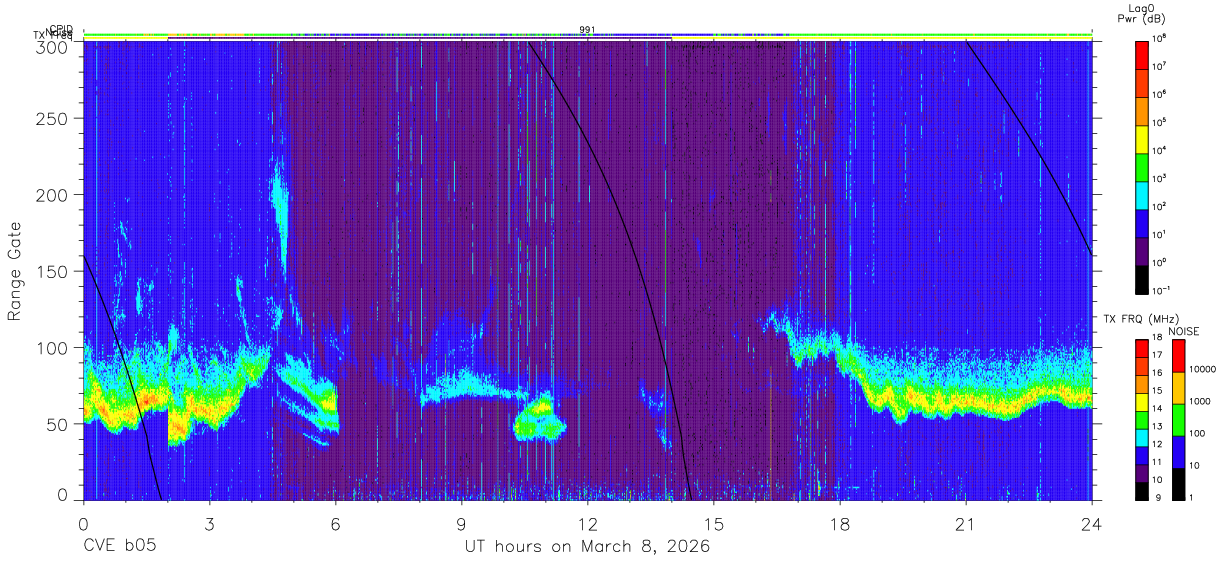
Task: Click the TX FRQ legend value '9'
Action: [x=1158, y=498]
